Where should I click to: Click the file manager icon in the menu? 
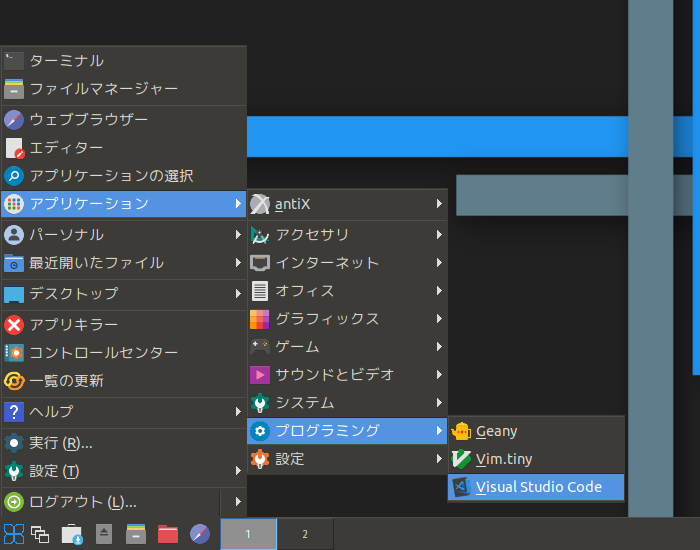click(x=14, y=89)
